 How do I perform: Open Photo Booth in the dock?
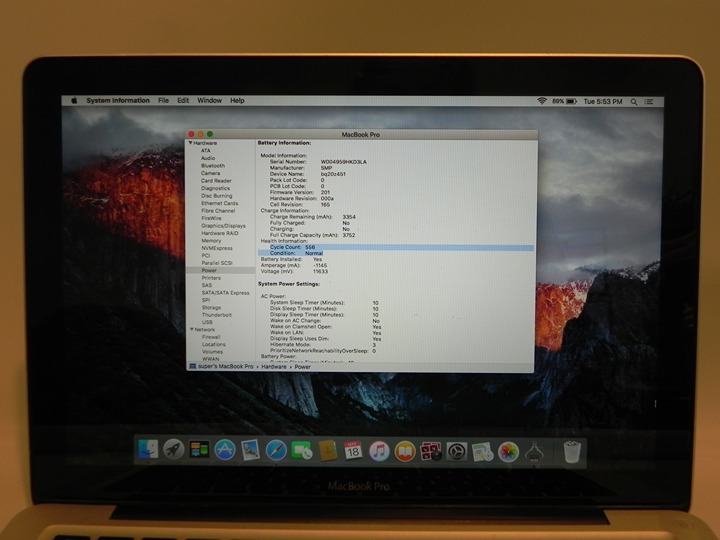[x=431, y=451]
